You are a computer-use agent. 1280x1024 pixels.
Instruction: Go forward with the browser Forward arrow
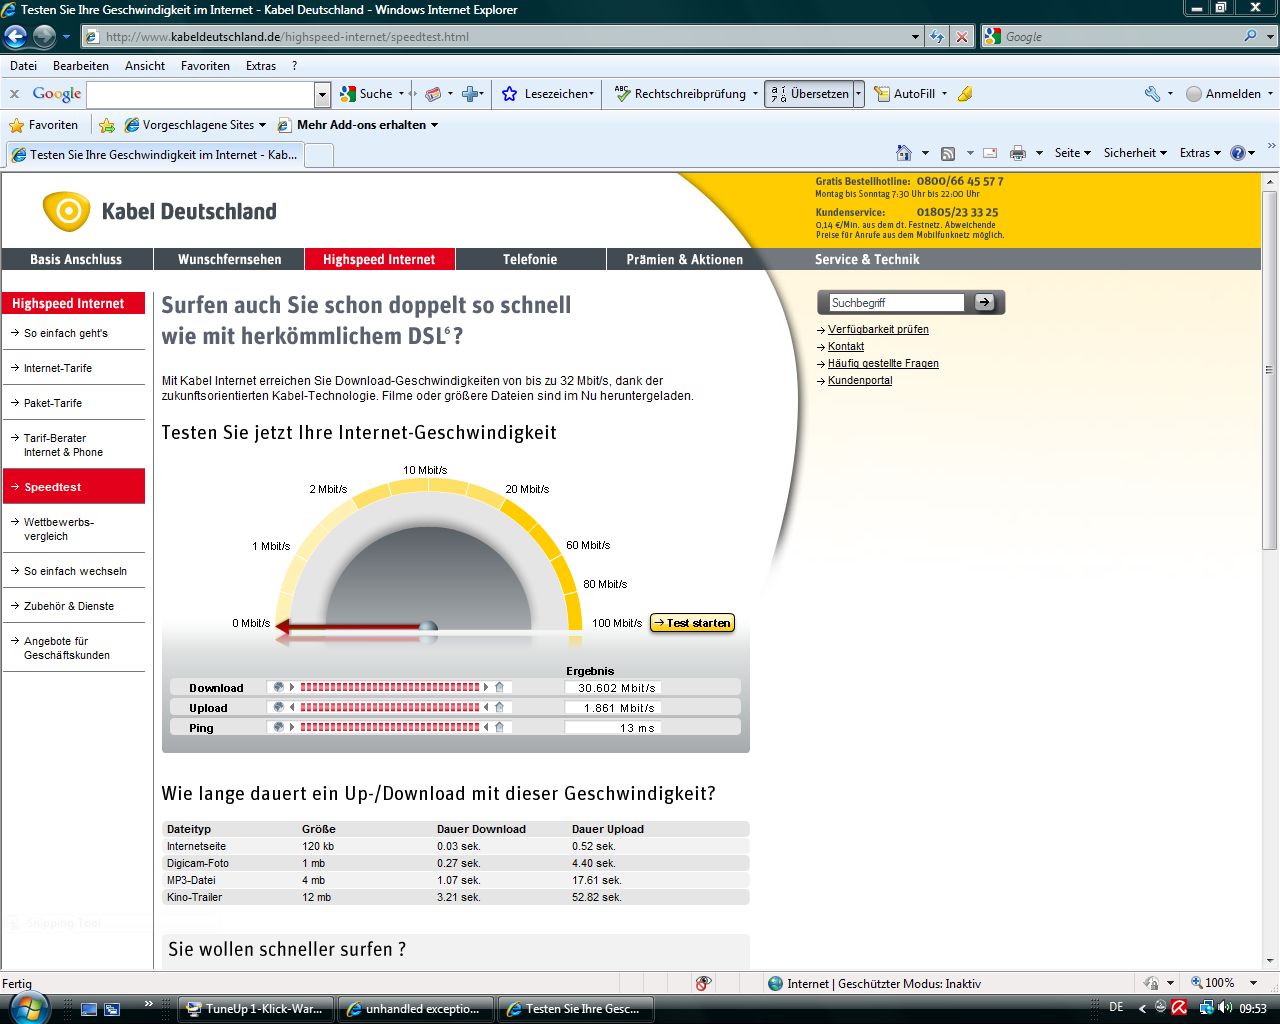[44, 37]
